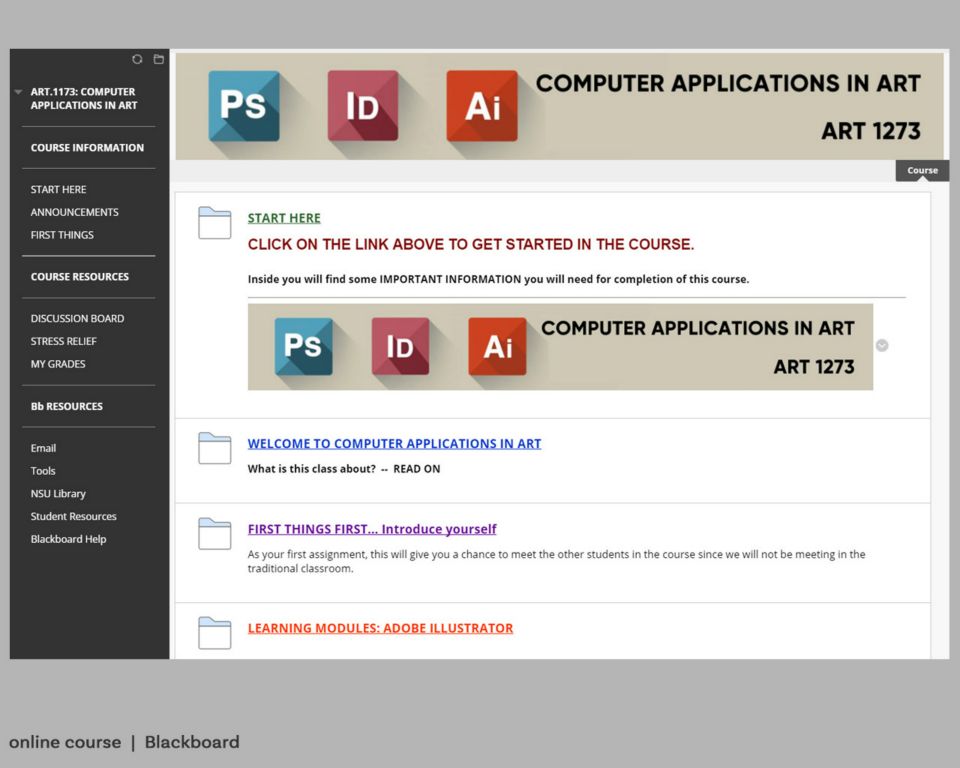View MY GRADES from the sidebar
The image size is (960, 768).
[x=58, y=364]
